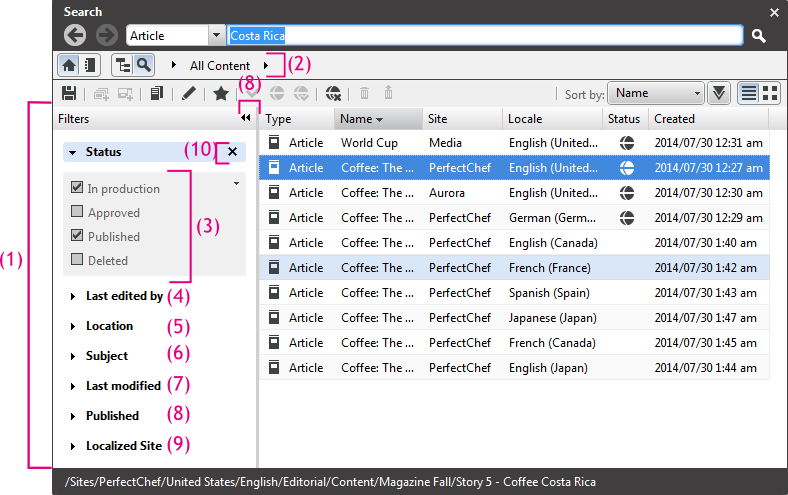
Task: Click the back arrow navigation button
Action: click(74, 35)
